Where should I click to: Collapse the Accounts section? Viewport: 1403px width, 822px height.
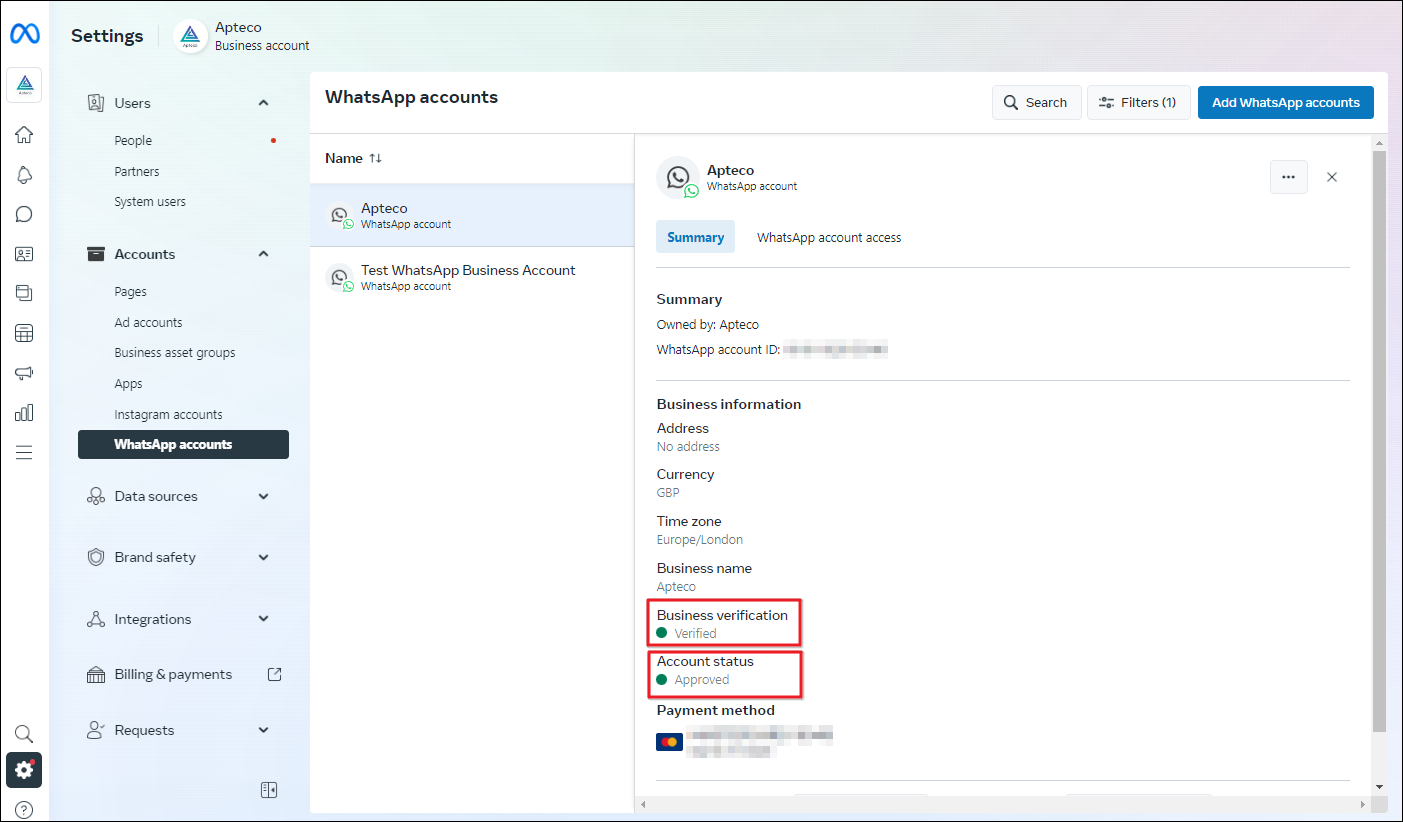(264, 254)
